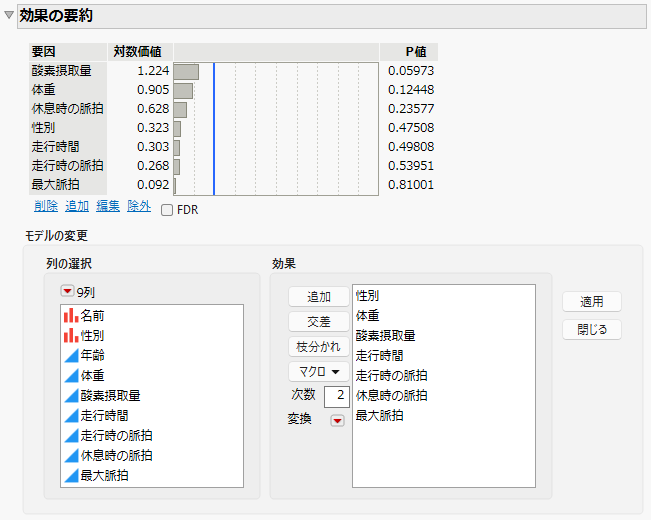Click the 編集 link

pyautogui.click(x=108, y=206)
